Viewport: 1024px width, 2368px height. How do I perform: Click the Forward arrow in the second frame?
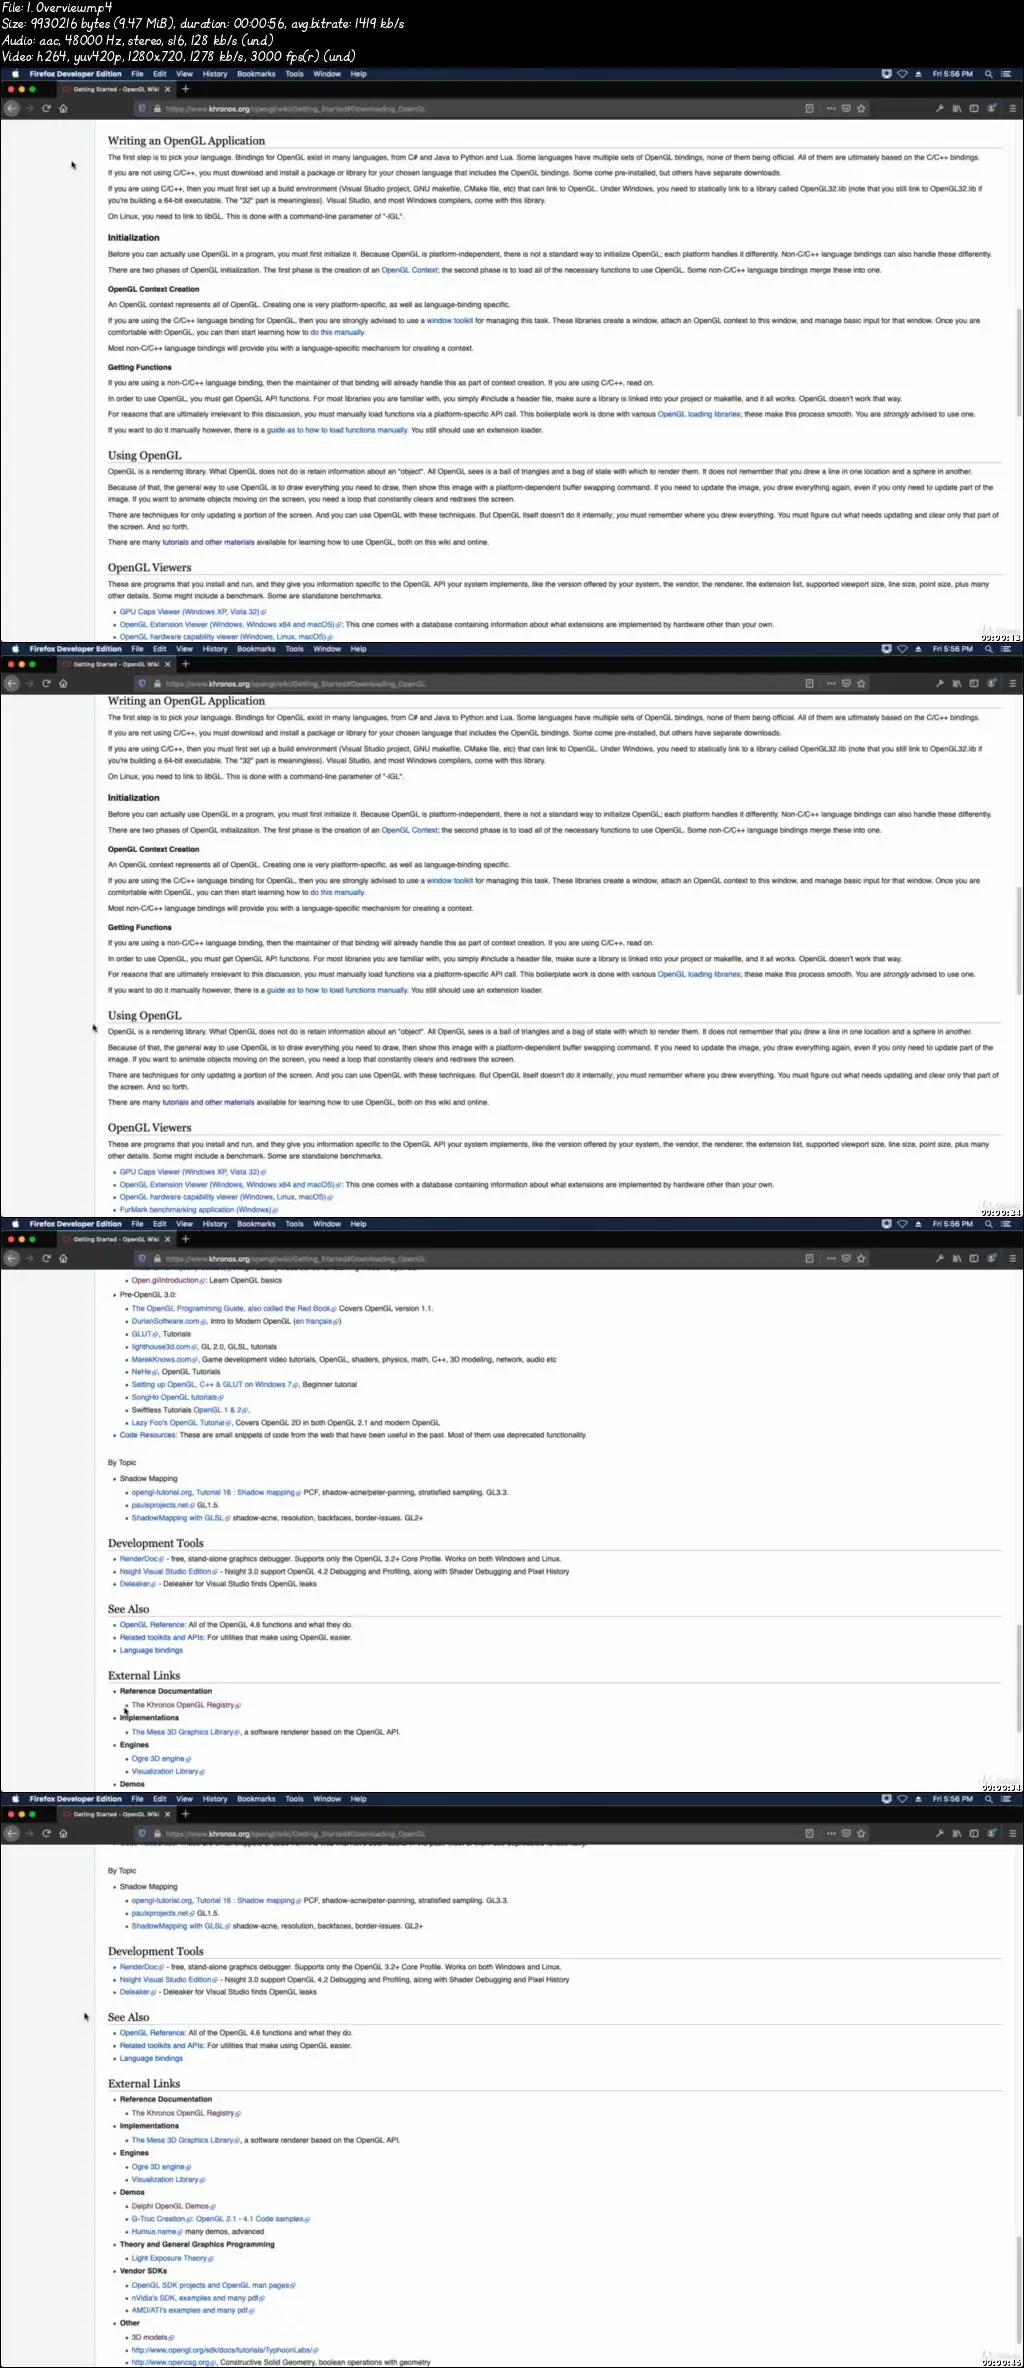pyautogui.click(x=29, y=683)
